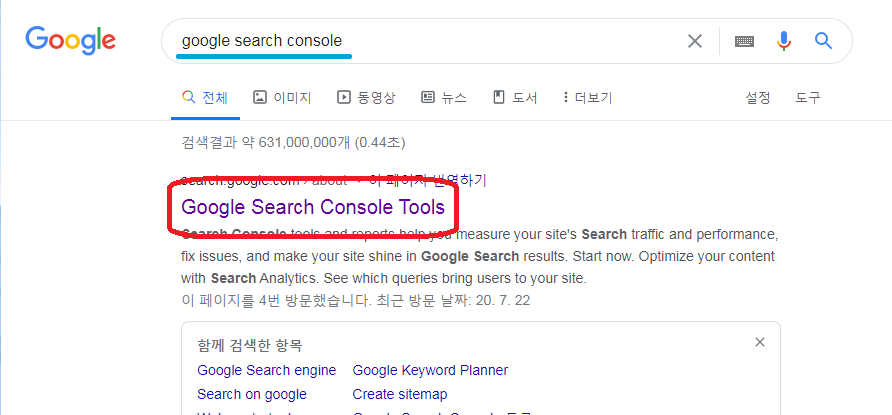The width and height of the screenshot is (892, 415).
Task: Open the Search on google suggestion
Action: point(252,394)
